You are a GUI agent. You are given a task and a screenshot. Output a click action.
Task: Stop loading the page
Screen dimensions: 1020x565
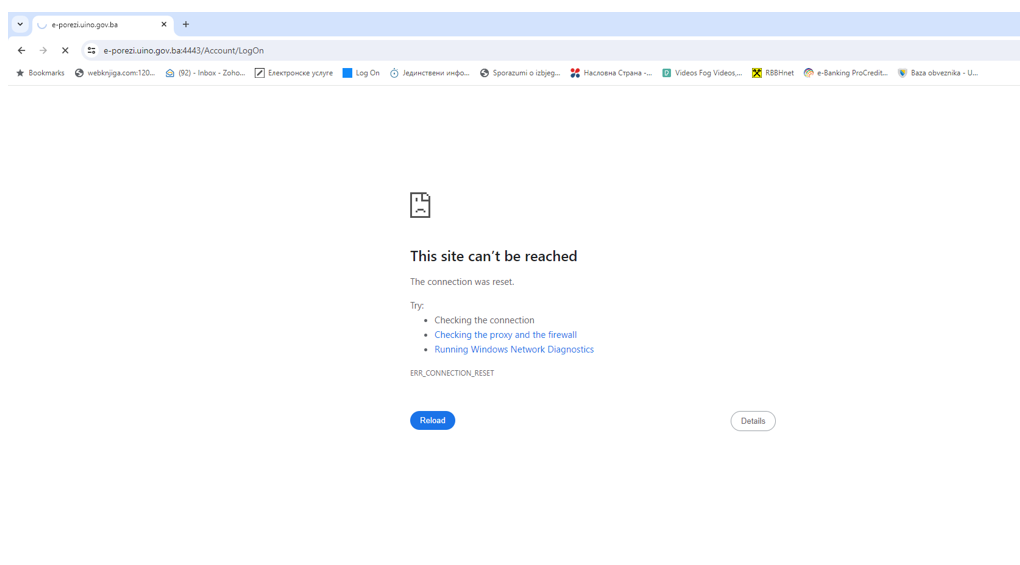click(x=65, y=50)
